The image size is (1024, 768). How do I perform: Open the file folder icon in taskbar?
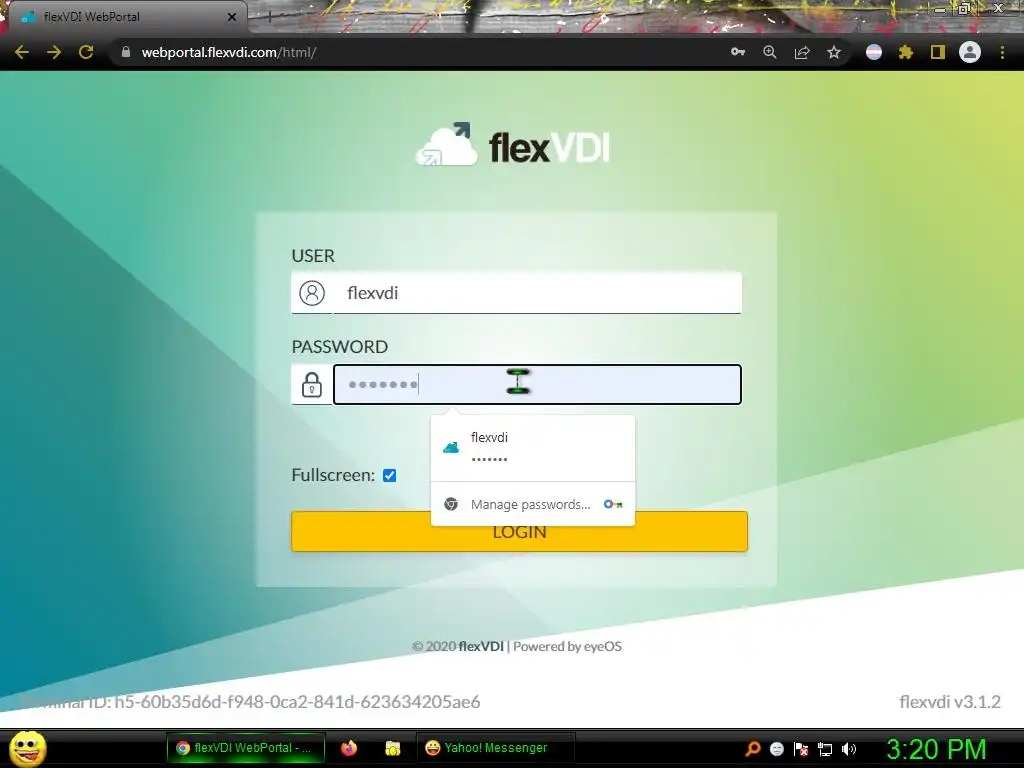392,748
